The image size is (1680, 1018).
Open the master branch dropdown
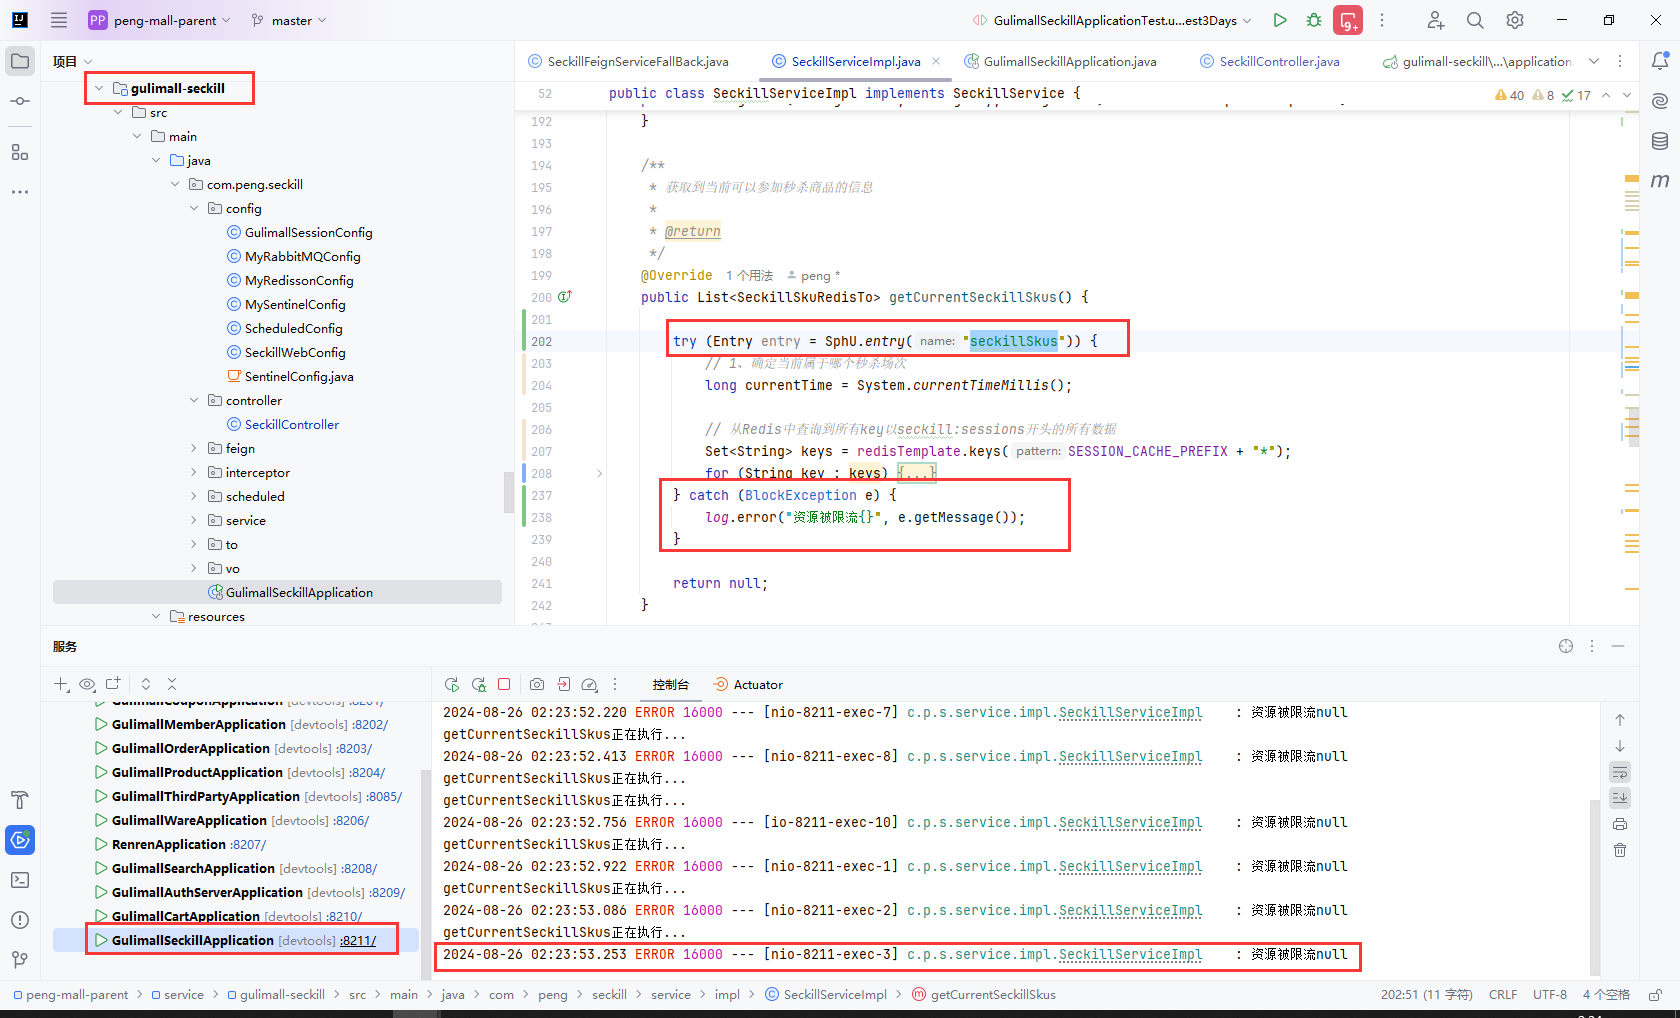pyautogui.click(x=290, y=20)
